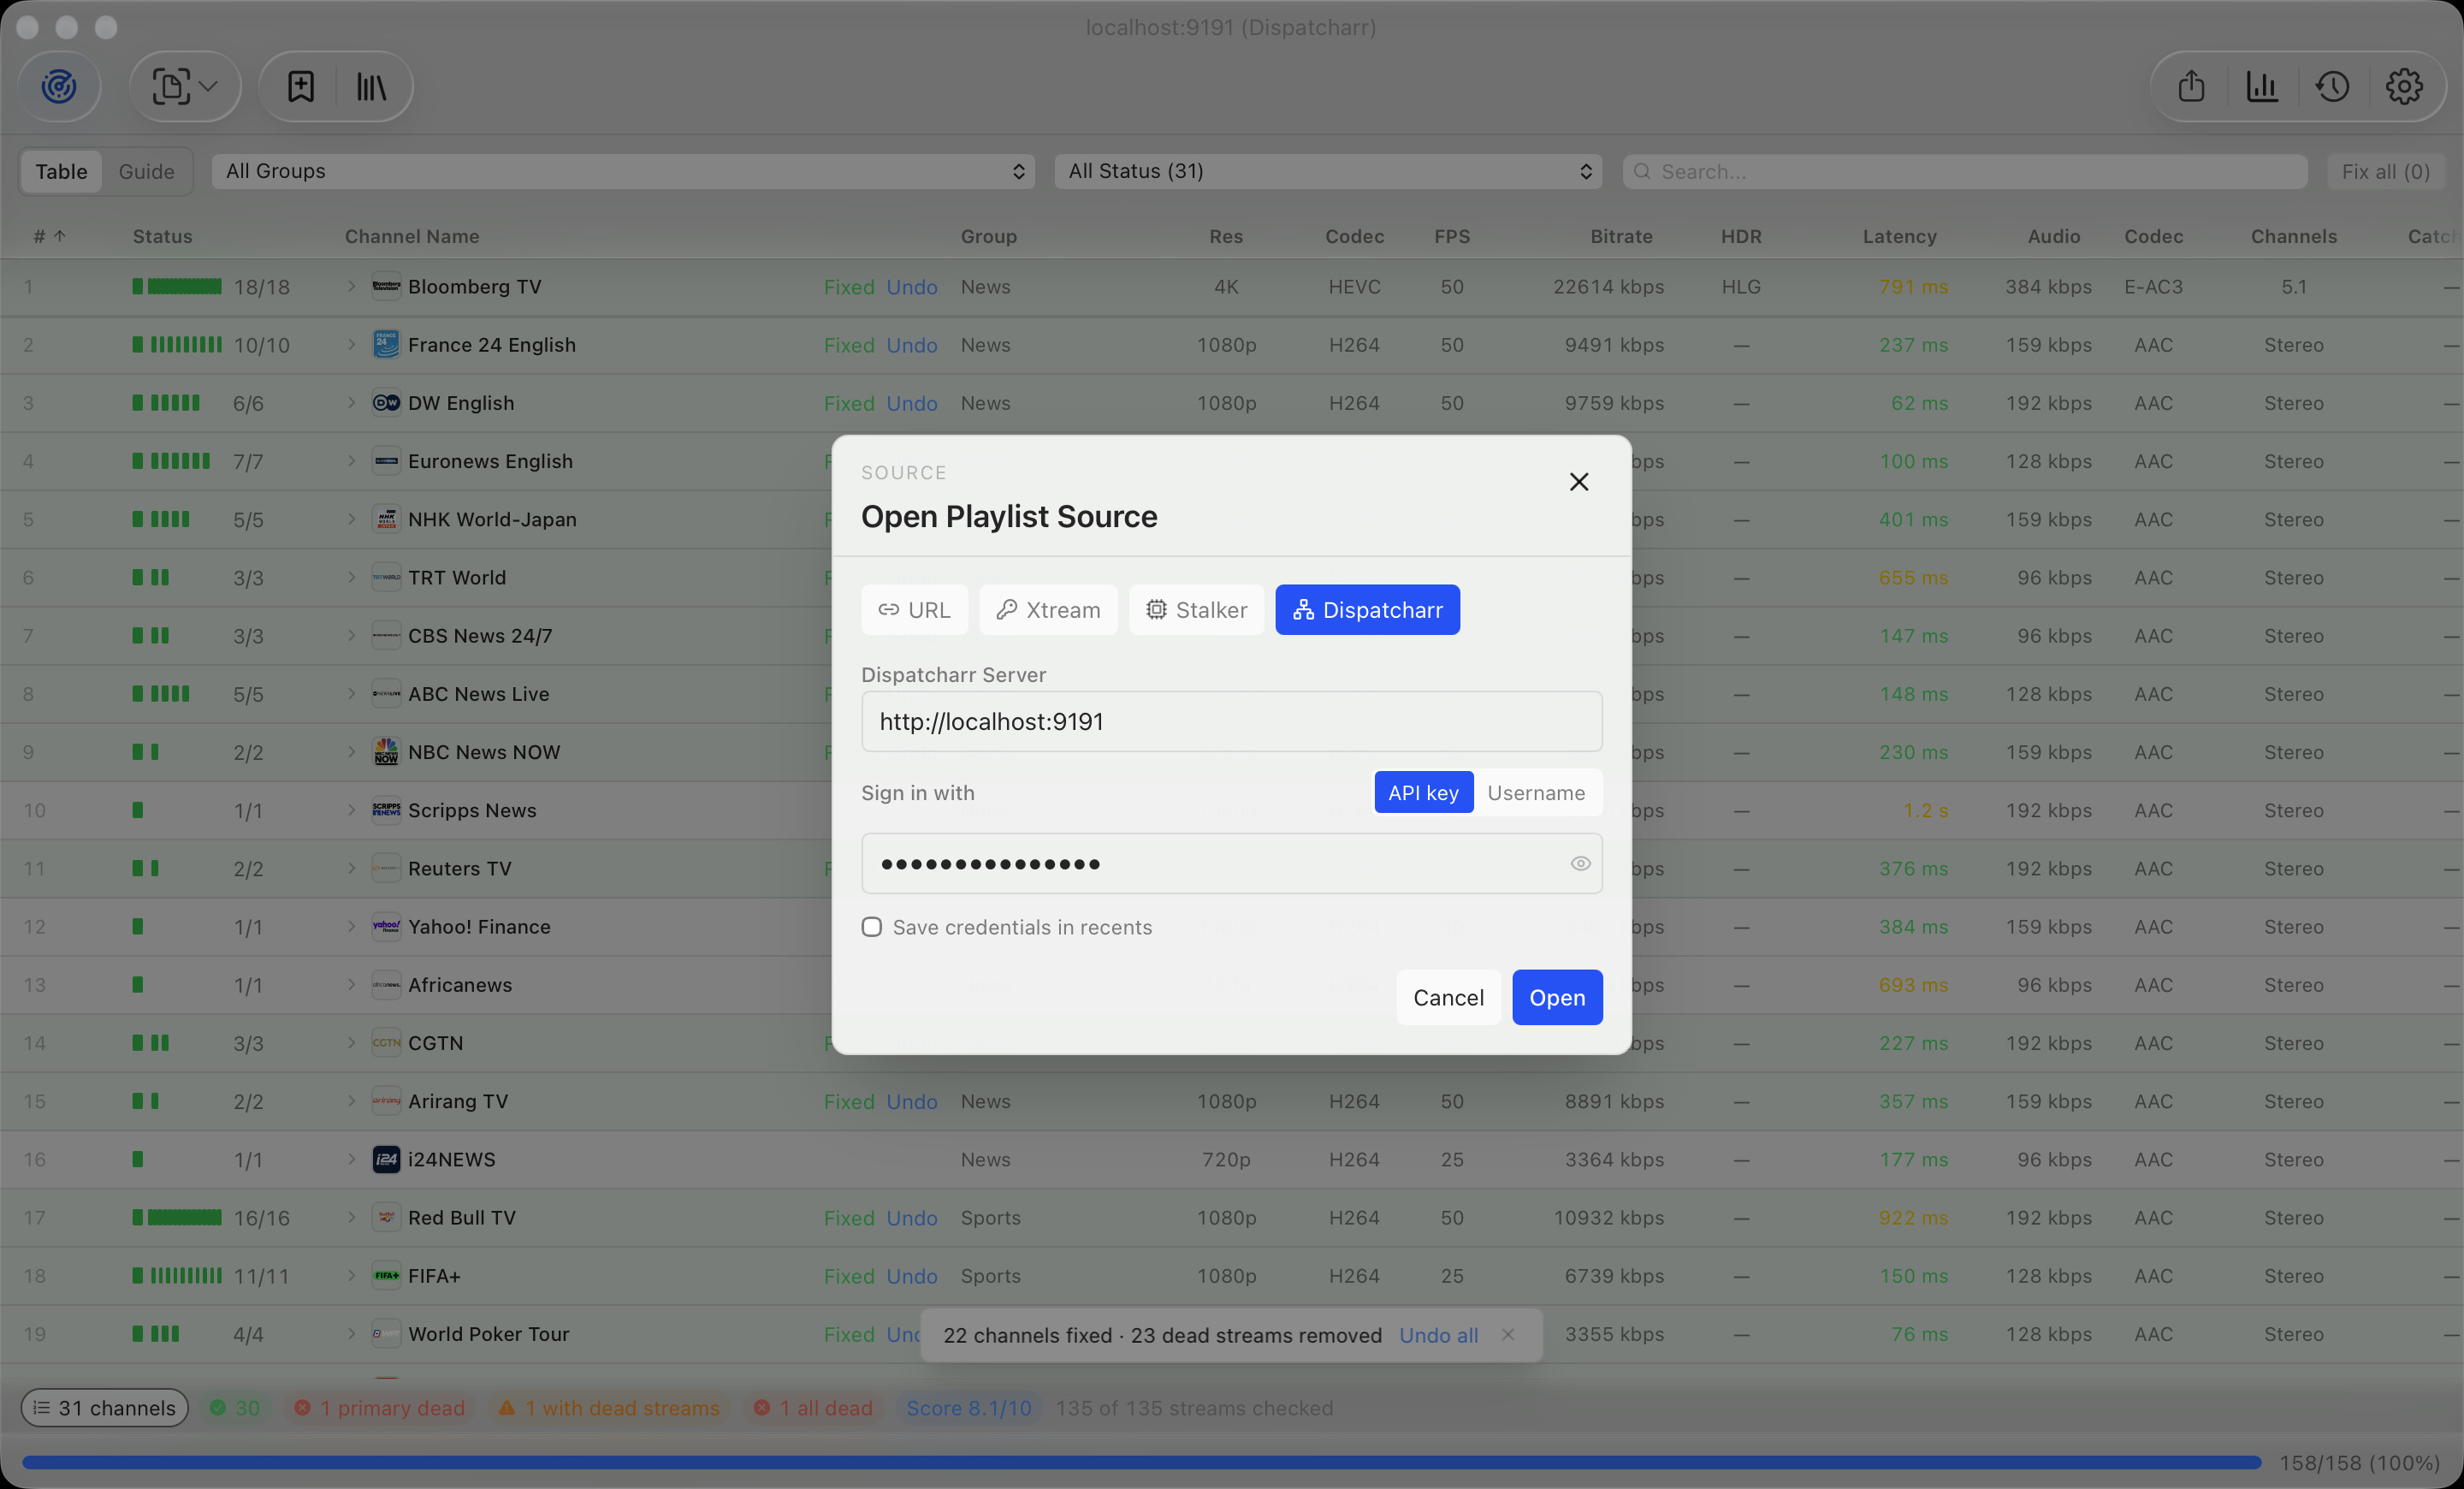Click the bottom scan progress bar
The height and width of the screenshot is (1489, 2464).
click(1141, 1462)
